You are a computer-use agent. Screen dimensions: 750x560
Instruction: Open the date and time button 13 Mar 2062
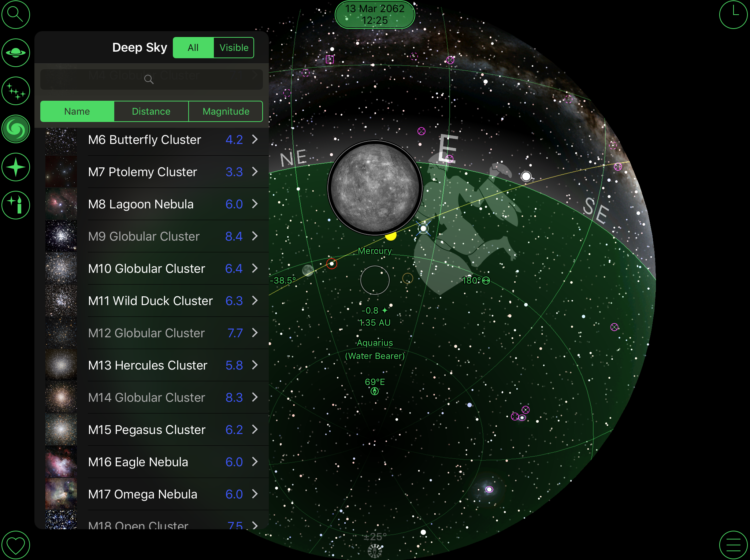tap(375, 14)
